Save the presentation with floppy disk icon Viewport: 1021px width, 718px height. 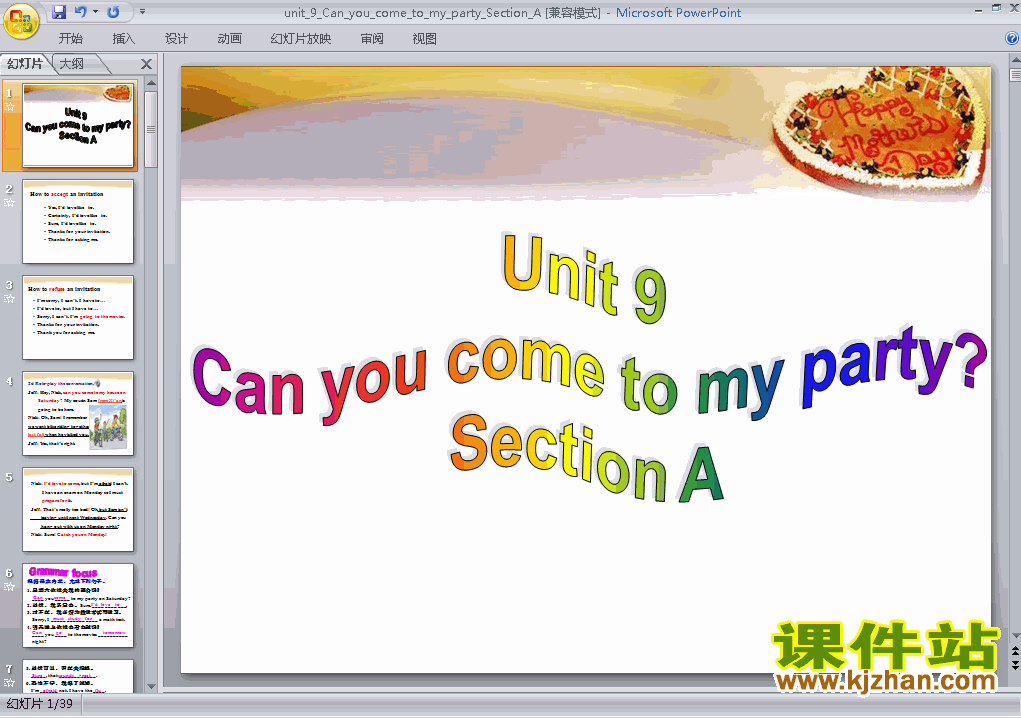click(x=59, y=12)
